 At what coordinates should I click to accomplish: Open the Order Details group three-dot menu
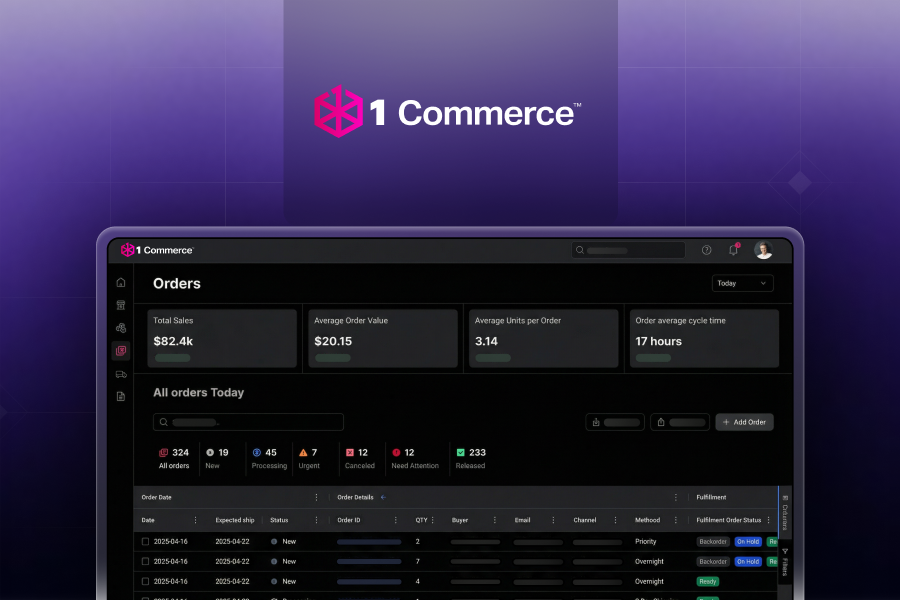(x=676, y=497)
